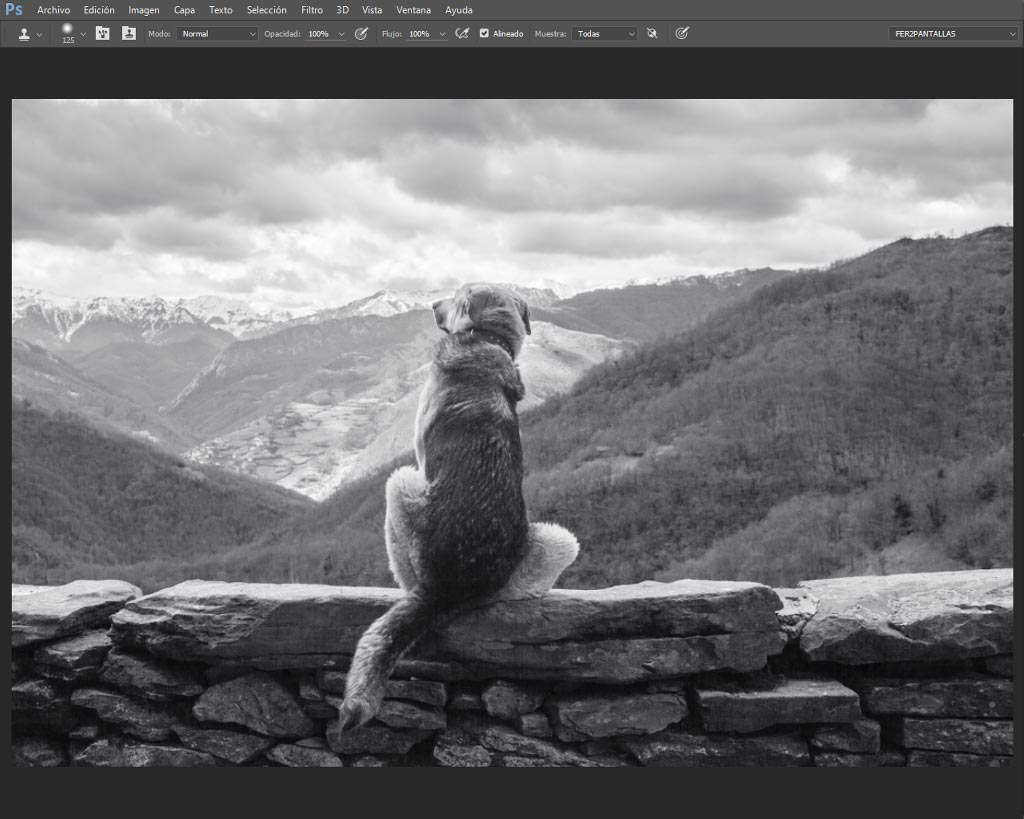Toggle ignore adjustment layers when cloning icon
This screenshot has height=819, width=1024.
tap(652, 33)
